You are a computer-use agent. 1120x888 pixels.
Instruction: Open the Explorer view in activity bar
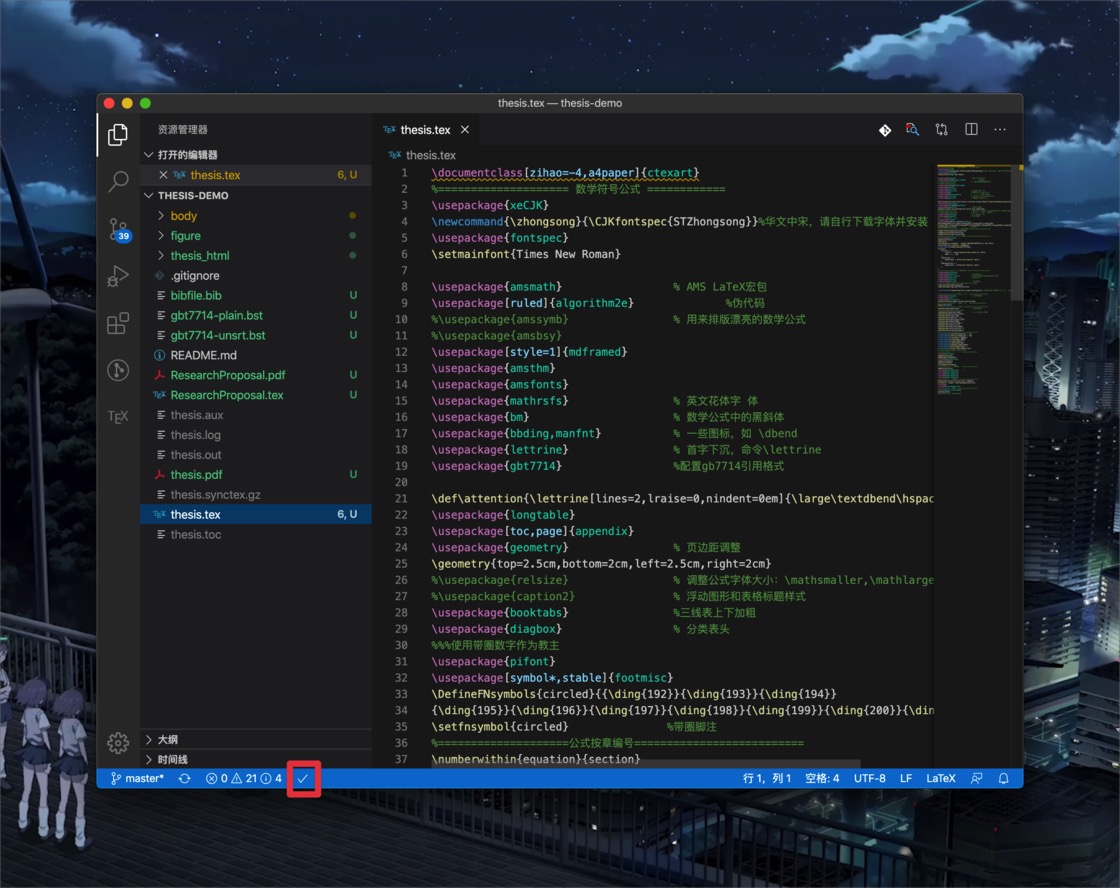pos(118,134)
